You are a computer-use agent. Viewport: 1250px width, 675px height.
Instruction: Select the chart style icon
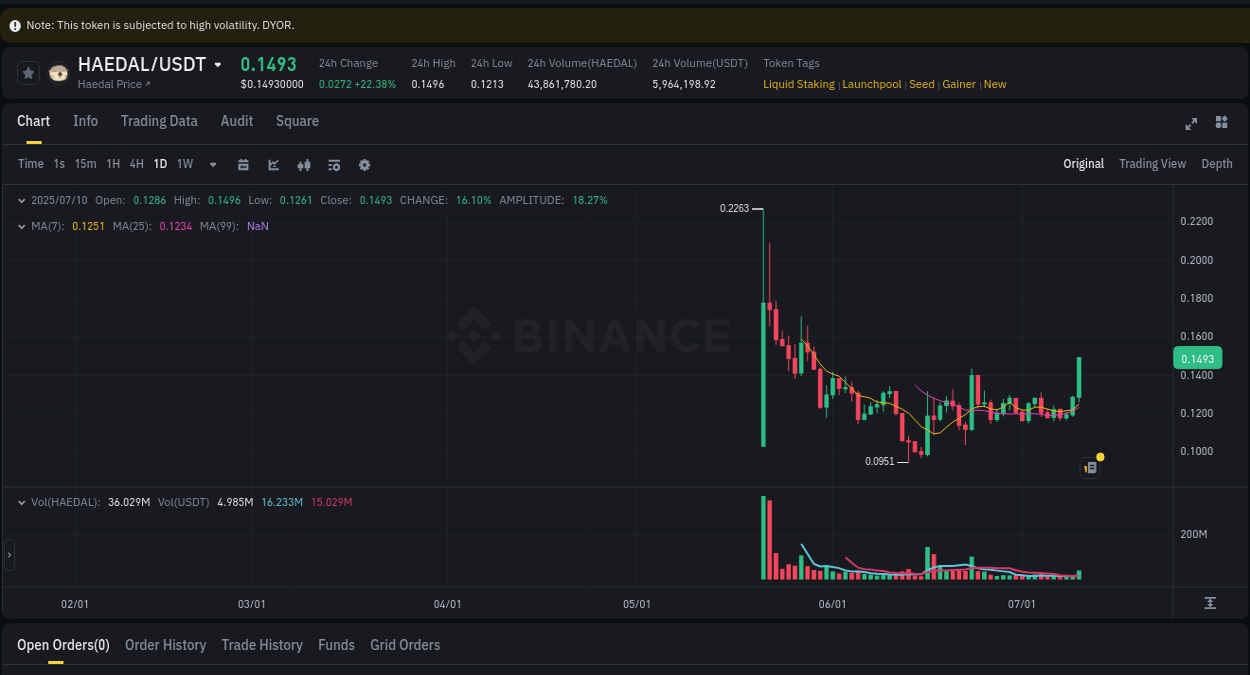pyautogui.click(x=273, y=163)
